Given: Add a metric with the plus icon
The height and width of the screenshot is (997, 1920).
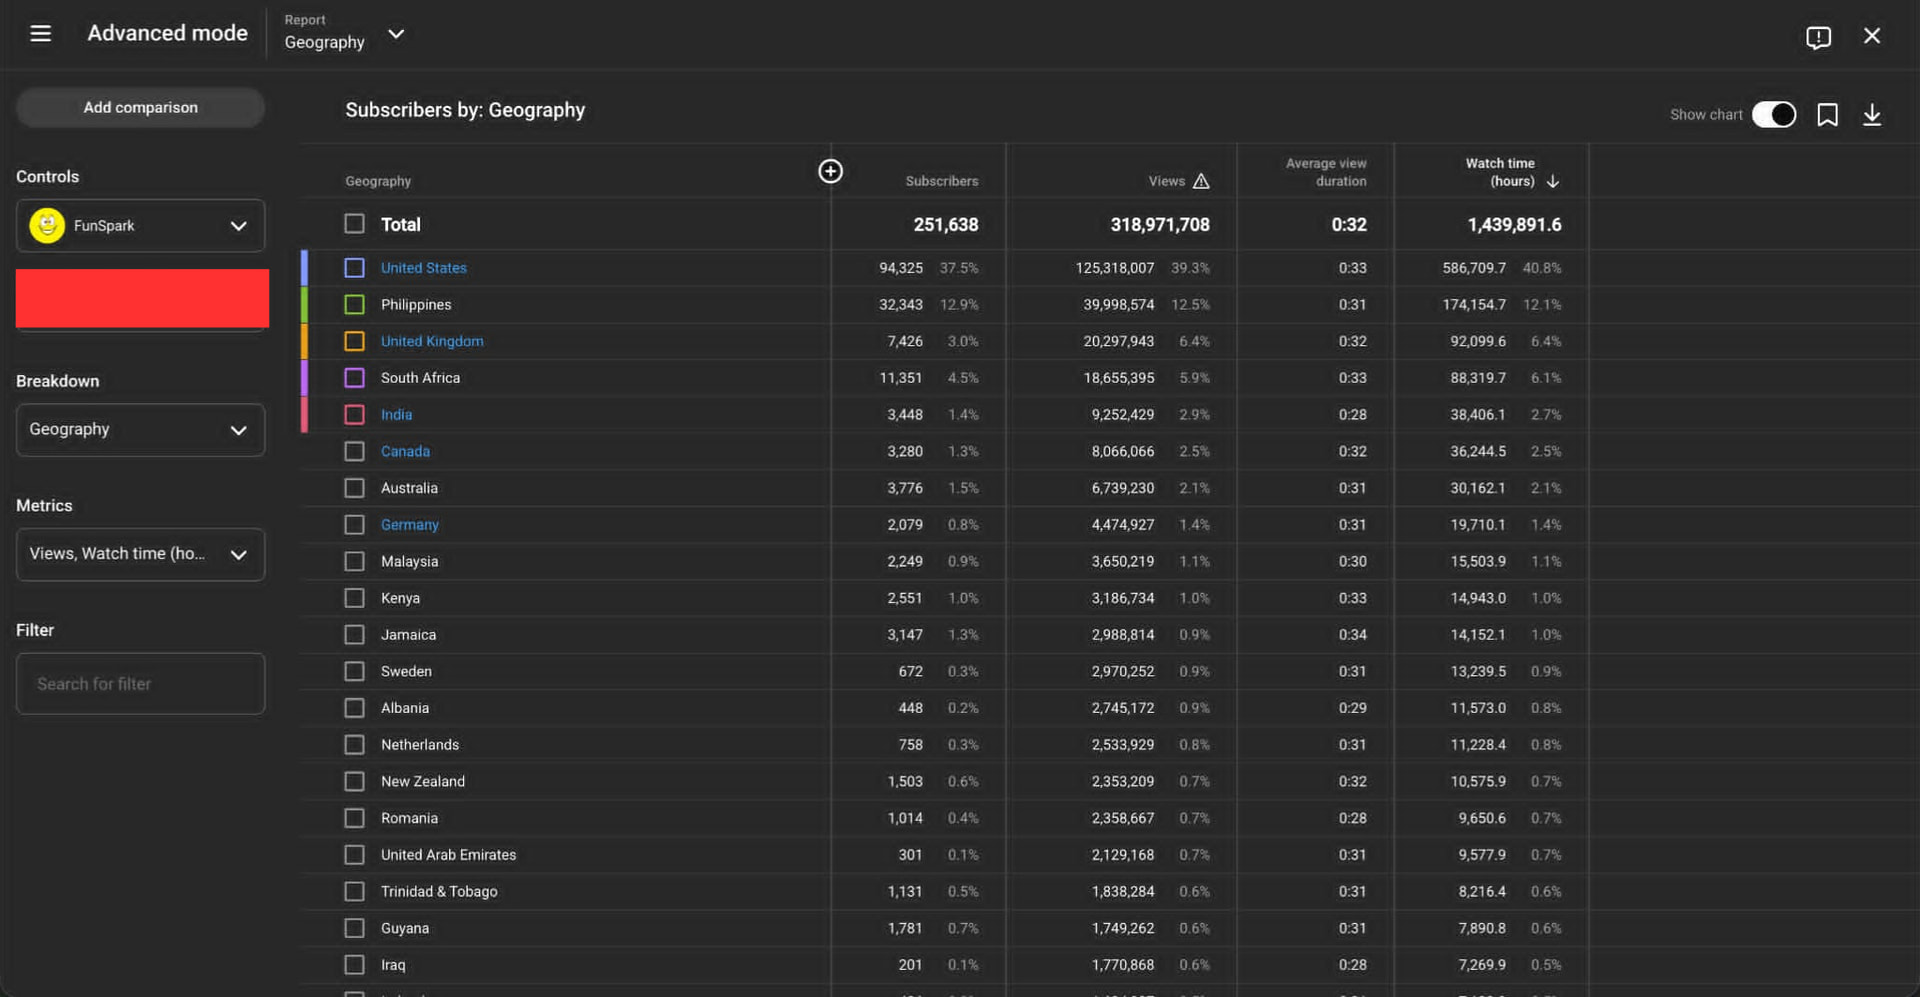Looking at the screenshot, I should coord(830,171).
